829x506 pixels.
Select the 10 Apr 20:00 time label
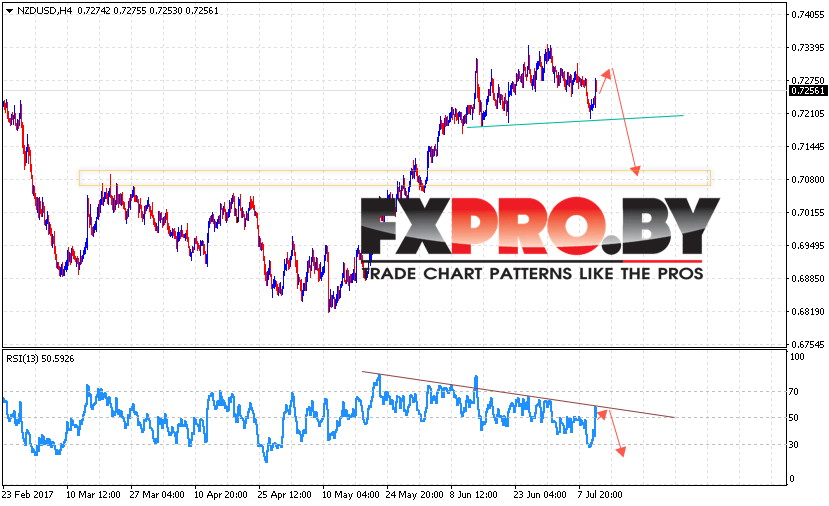point(221,495)
